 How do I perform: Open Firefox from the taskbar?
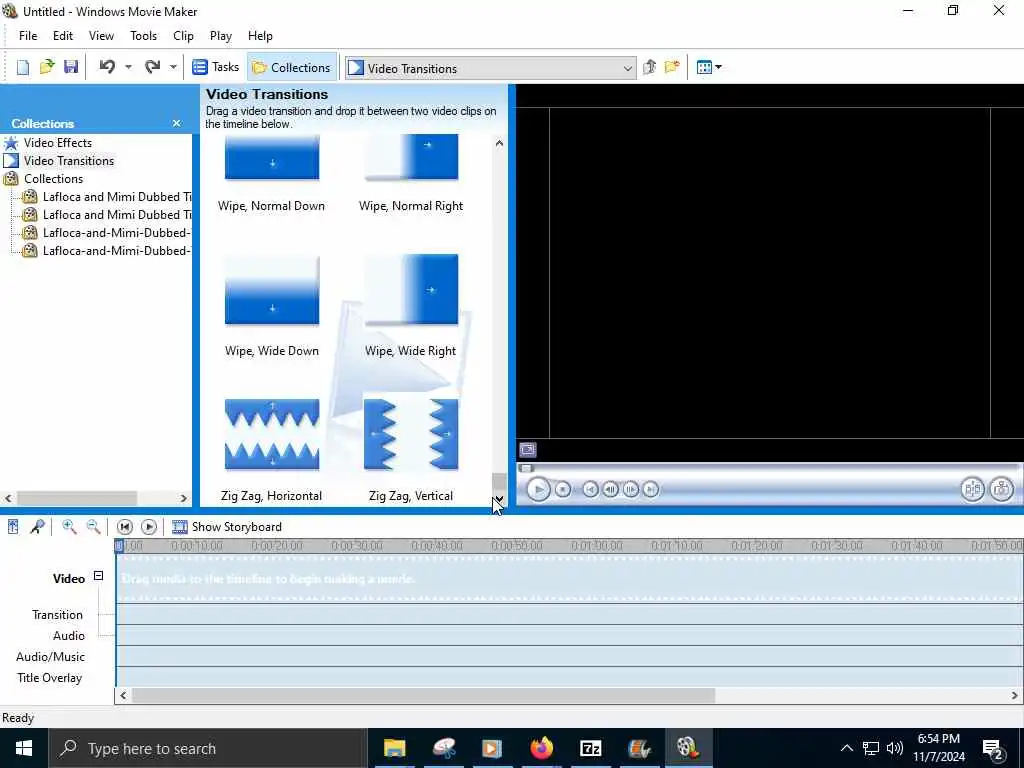coord(541,748)
